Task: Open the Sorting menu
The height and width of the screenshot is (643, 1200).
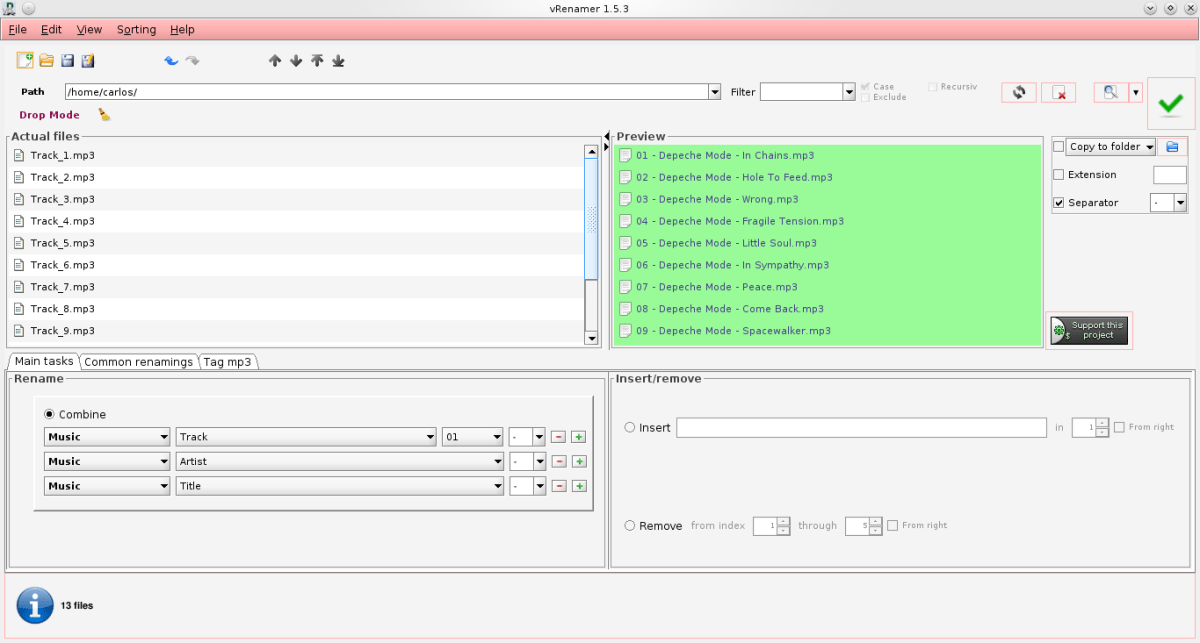Action: pos(136,30)
